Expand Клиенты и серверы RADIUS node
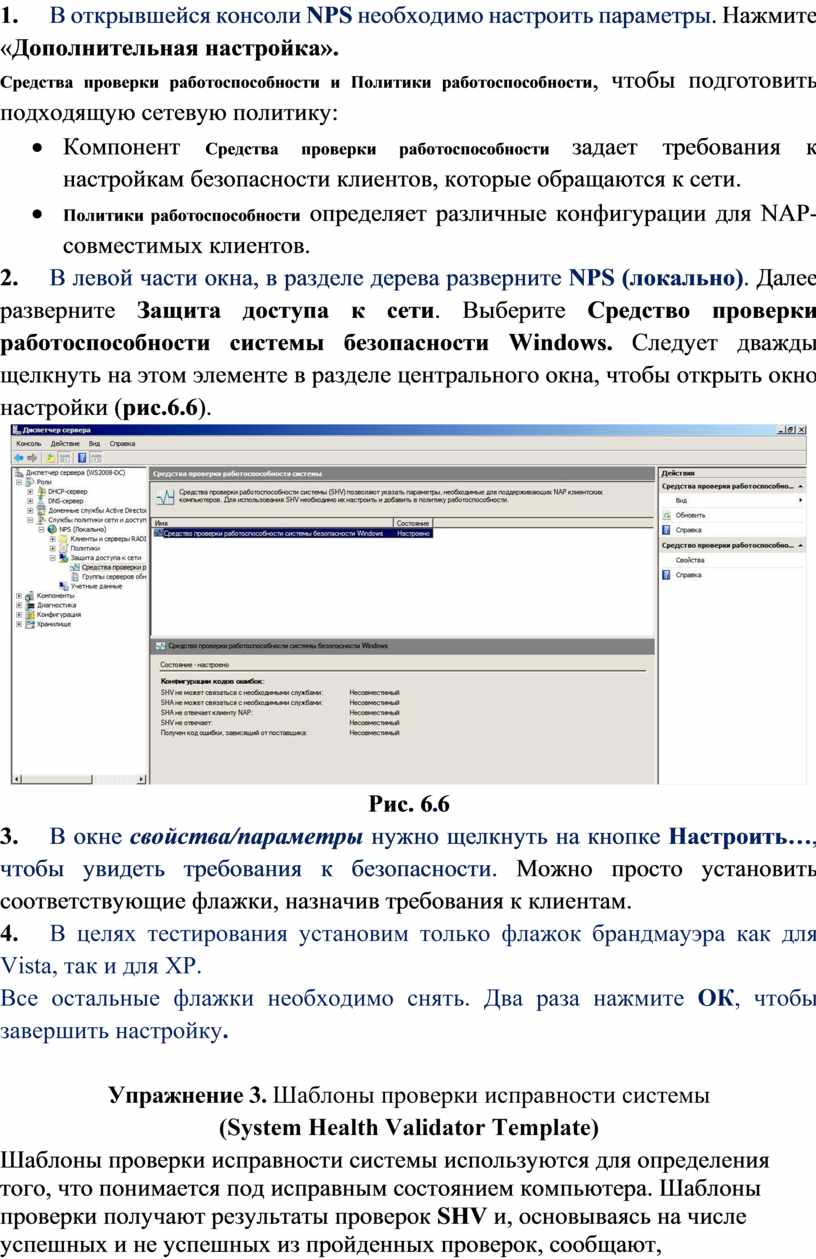This screenshot has width=816, height=1259. 53,539
